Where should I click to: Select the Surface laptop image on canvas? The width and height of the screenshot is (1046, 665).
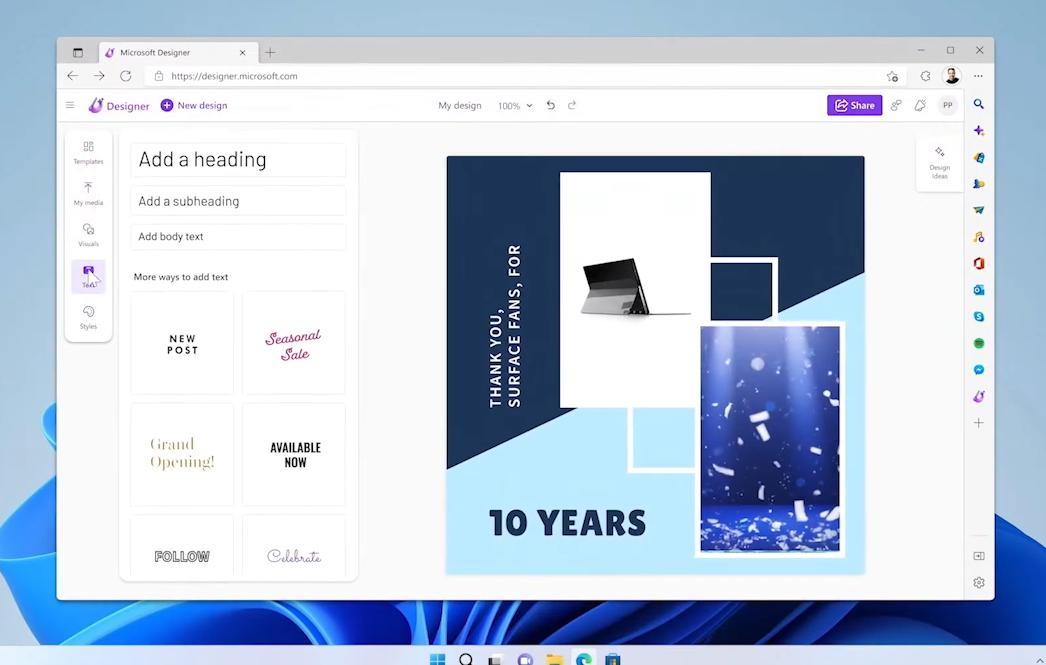[x=635, y=290]
